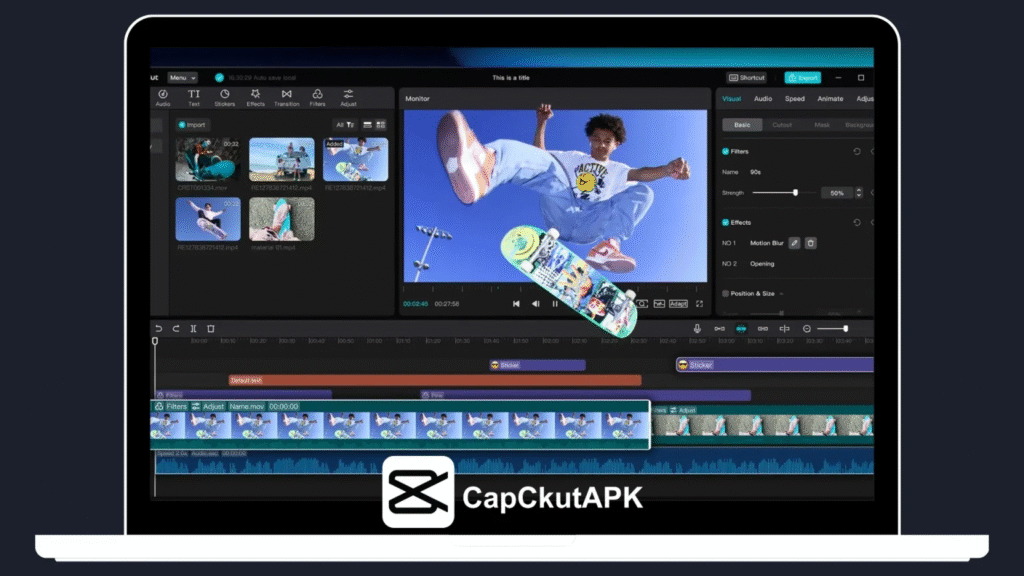The height and width of the screenshot is (576, 1024).
Task: Switch to the Speed tab
Action: (794, 99)
